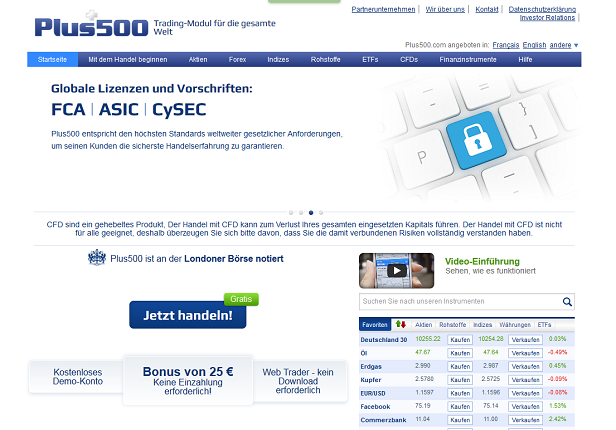Click the Plus500 logo
This screenshot has height=430, width=616.
pos(91,25)
